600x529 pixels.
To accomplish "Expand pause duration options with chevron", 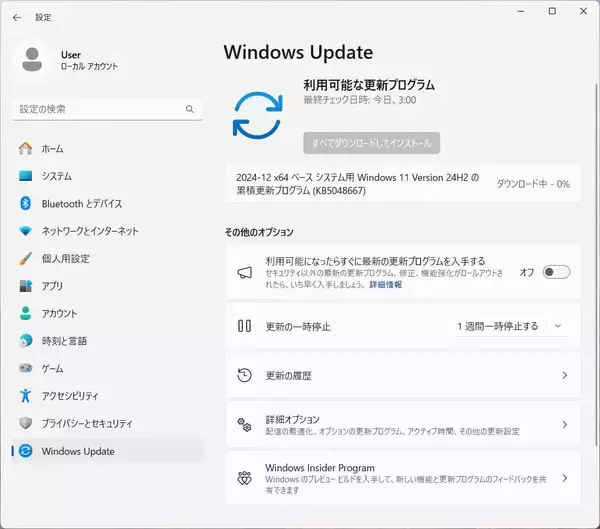I will 558,326.
